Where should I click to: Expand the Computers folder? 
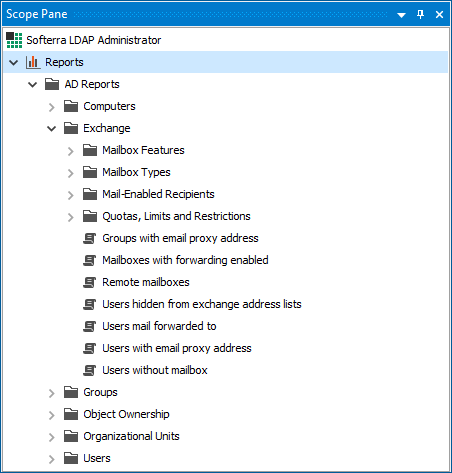pos(51,107)
